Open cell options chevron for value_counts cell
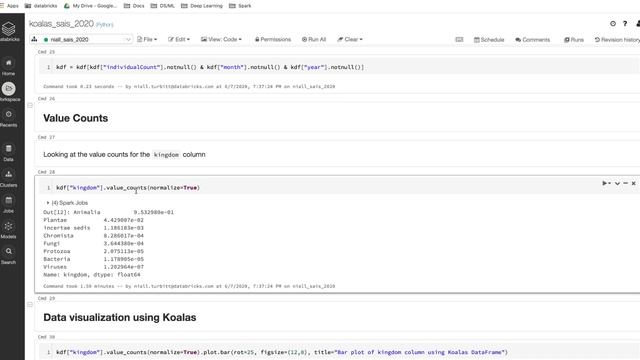640x360 pixels. tap(617, 183)
